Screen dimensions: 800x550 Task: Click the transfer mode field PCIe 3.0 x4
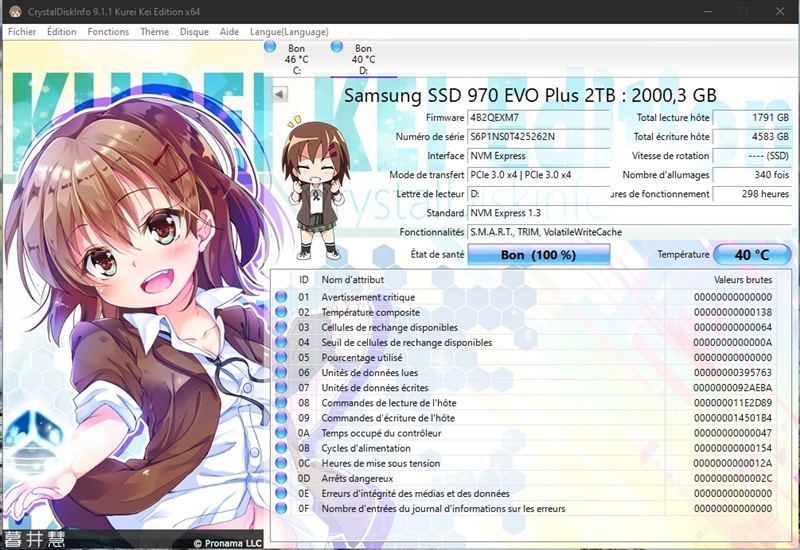[538, 174]
